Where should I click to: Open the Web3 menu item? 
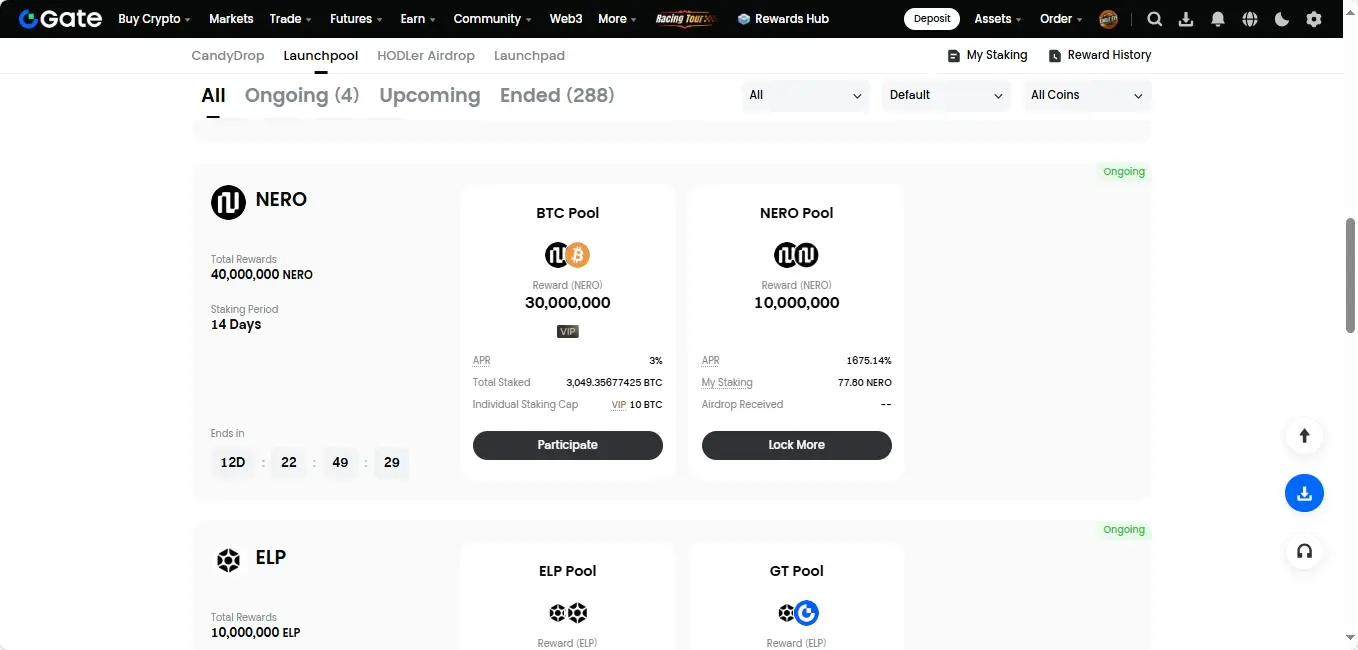pyautogui.click(x=566, y=19)
